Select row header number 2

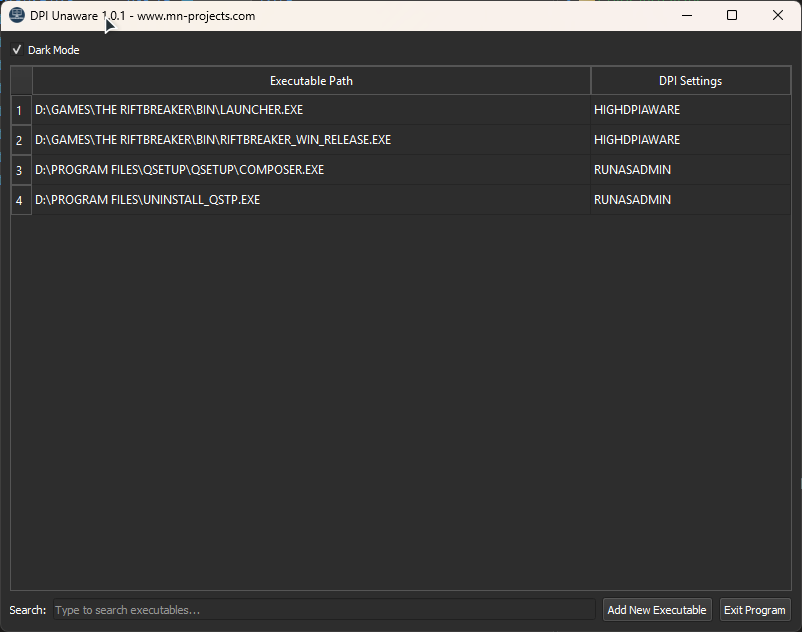(x=21, y=140)
